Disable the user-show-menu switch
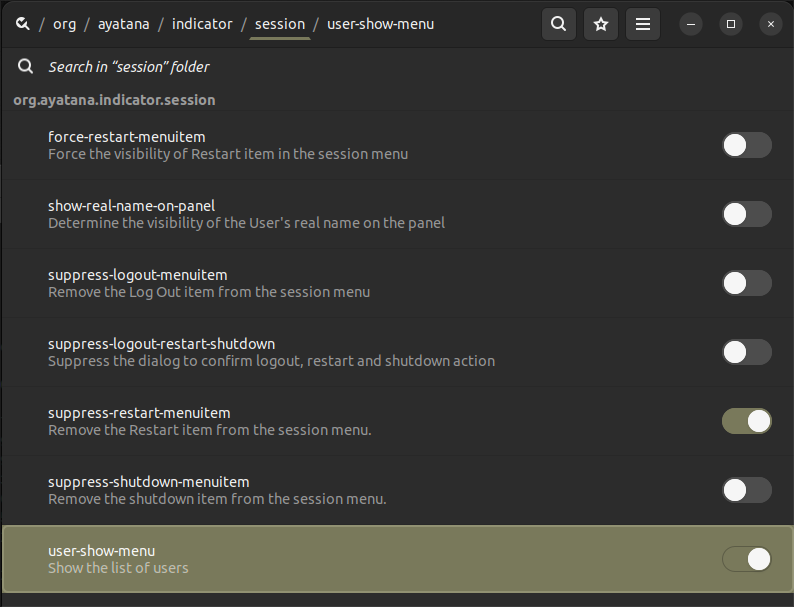The width and height of the screenshot is (794, 607). [x=746, y=559]
